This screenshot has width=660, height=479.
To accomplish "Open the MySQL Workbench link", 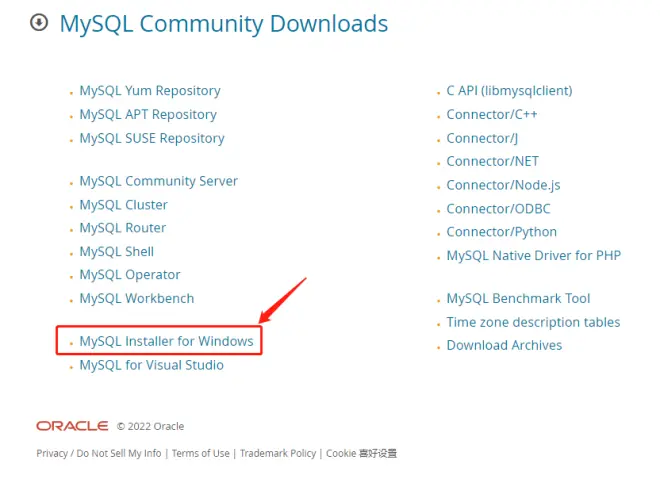I will [x=137, y=298].
